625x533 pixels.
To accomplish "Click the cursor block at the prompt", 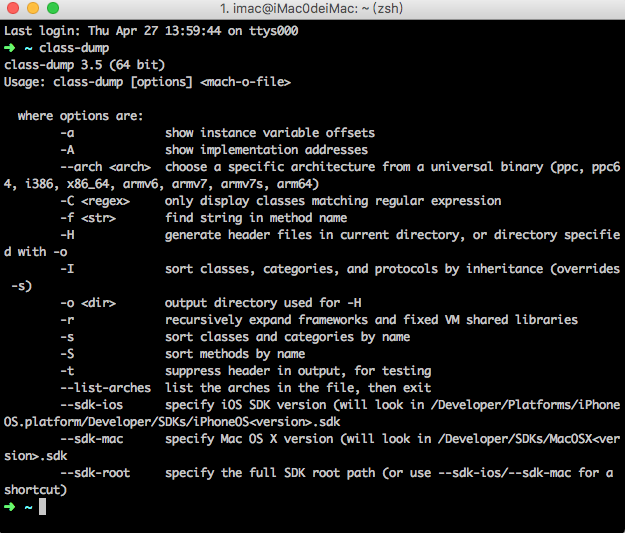I will pyautogui.click(x=42, y=507).
